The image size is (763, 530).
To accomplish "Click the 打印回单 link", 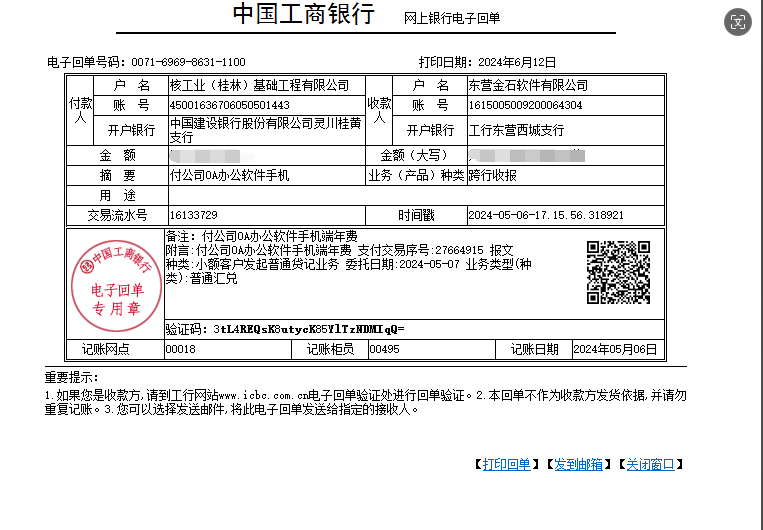I will click(x=507, y=464).
